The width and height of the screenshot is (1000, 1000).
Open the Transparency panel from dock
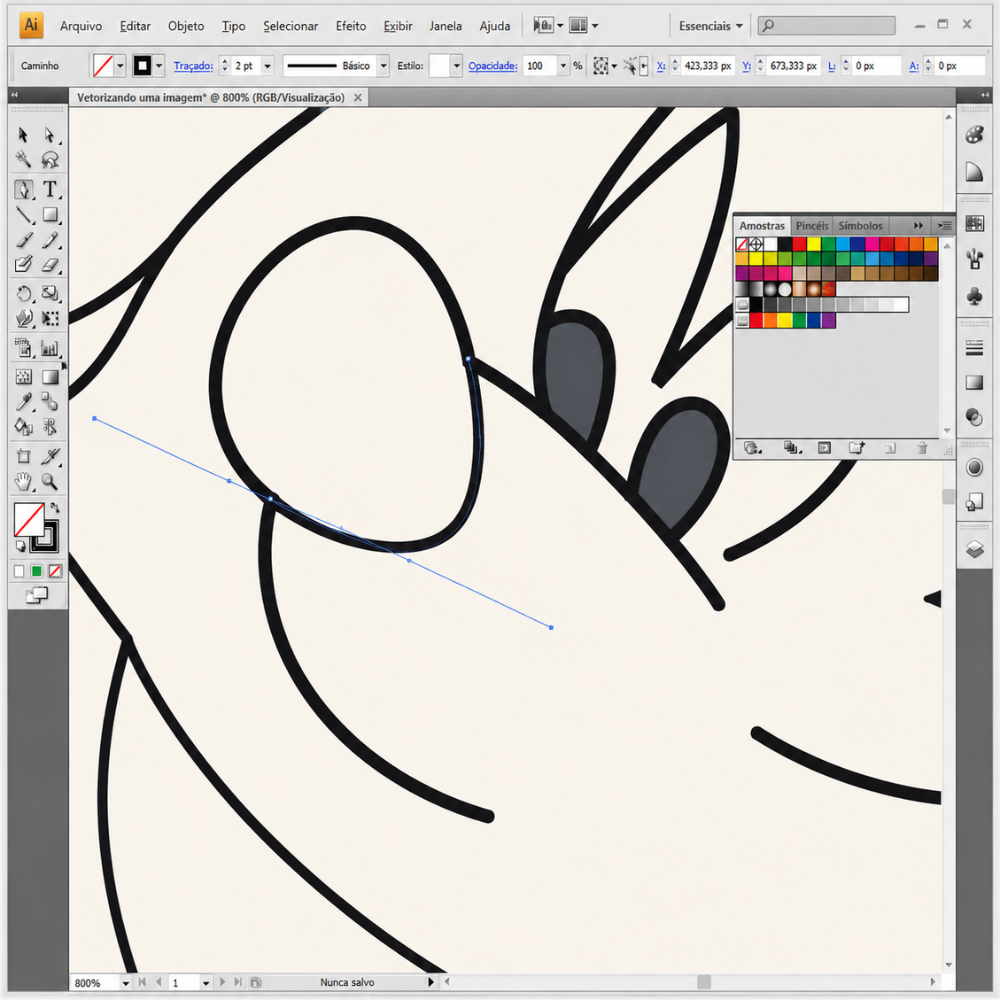point(974,417)
